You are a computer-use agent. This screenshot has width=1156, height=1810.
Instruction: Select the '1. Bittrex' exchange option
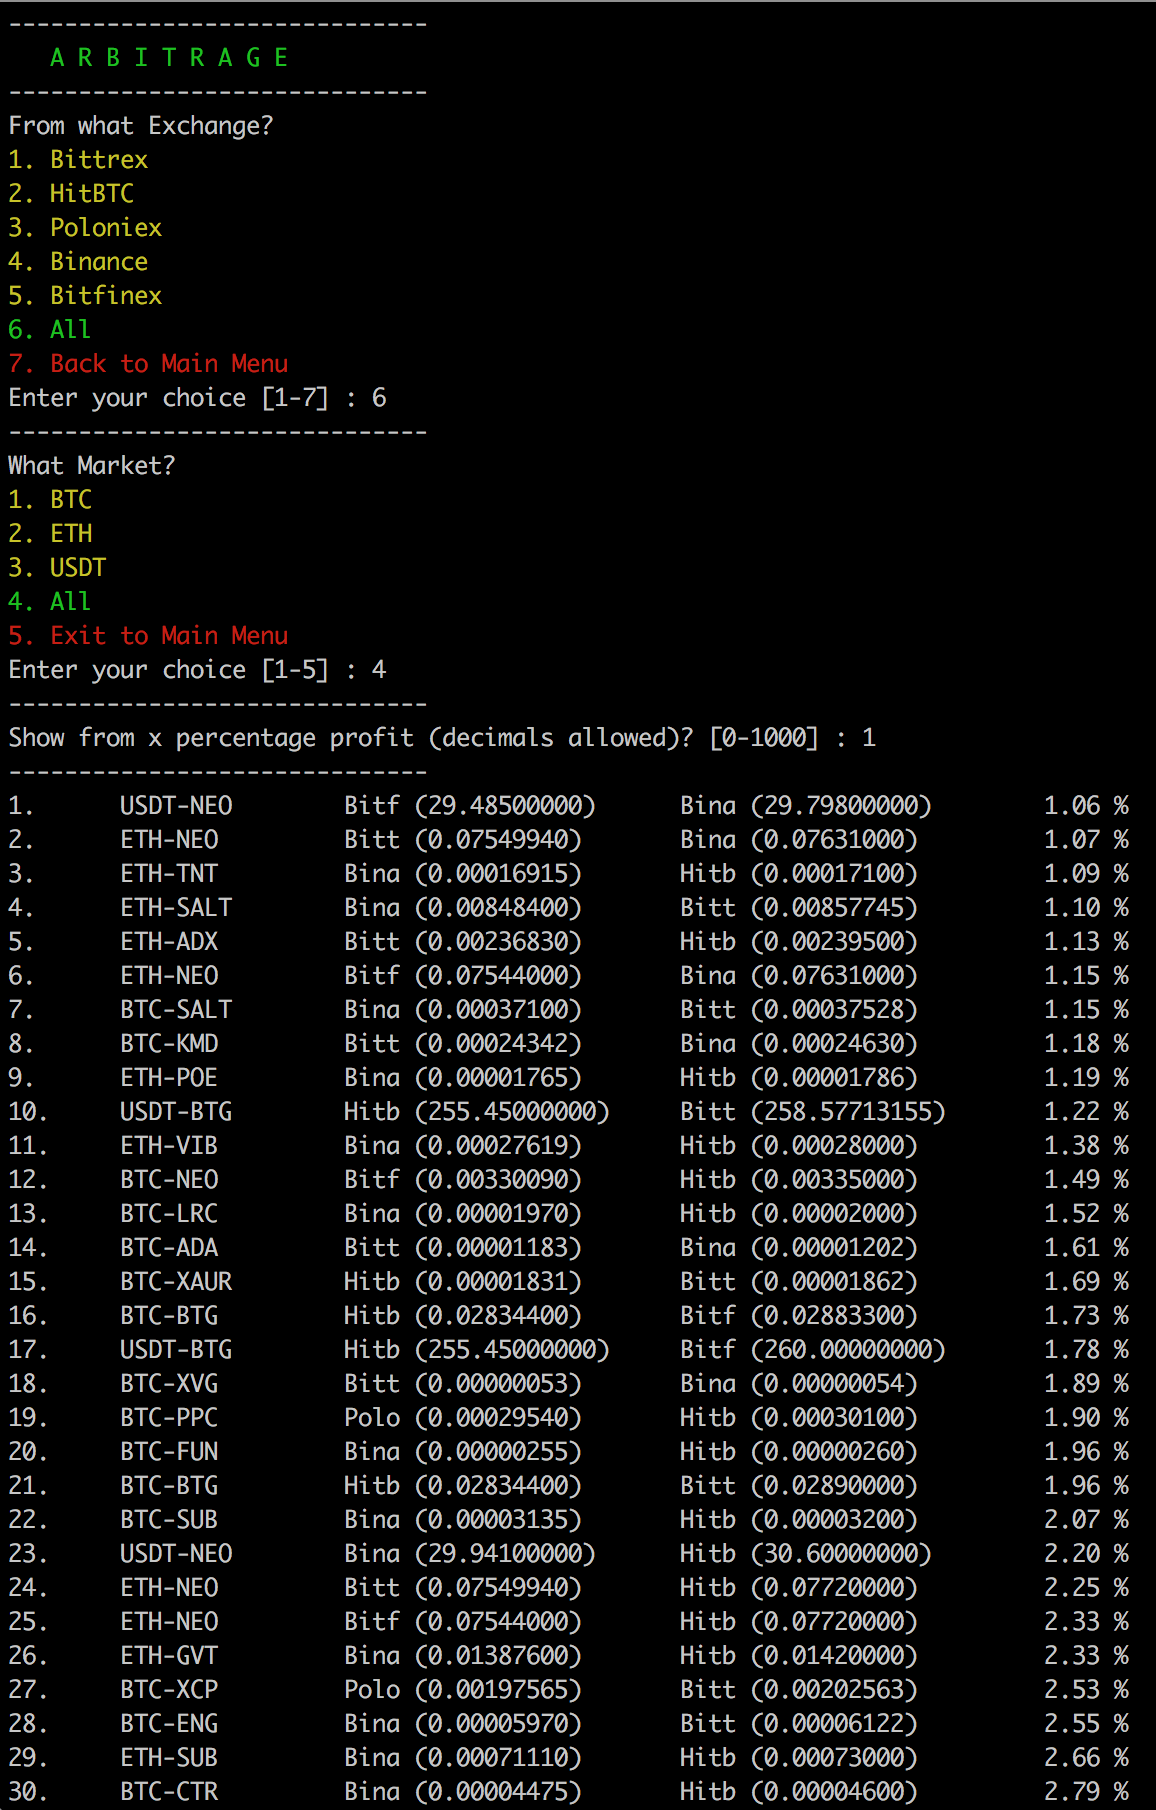(78, 160)
